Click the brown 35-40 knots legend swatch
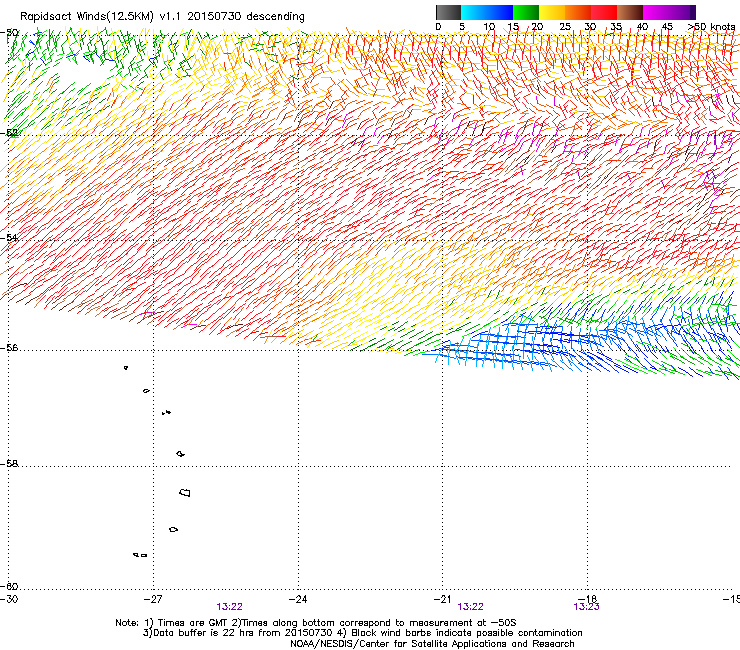This screenshot has height=650, width=740. (x=630, y=12)
